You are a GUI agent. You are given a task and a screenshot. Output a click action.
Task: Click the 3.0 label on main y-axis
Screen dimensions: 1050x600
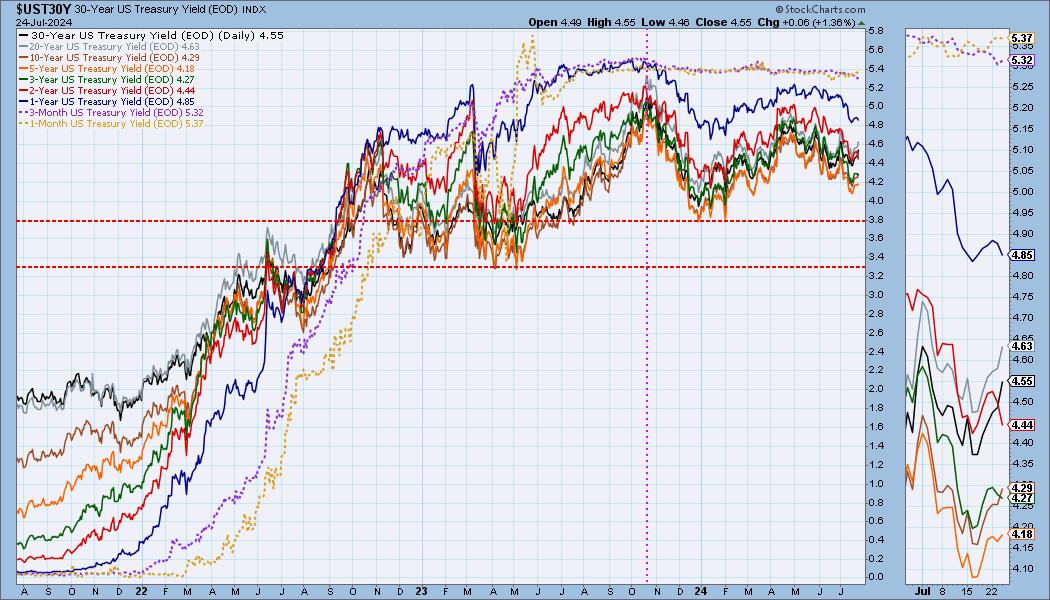(x=875, y=295)
